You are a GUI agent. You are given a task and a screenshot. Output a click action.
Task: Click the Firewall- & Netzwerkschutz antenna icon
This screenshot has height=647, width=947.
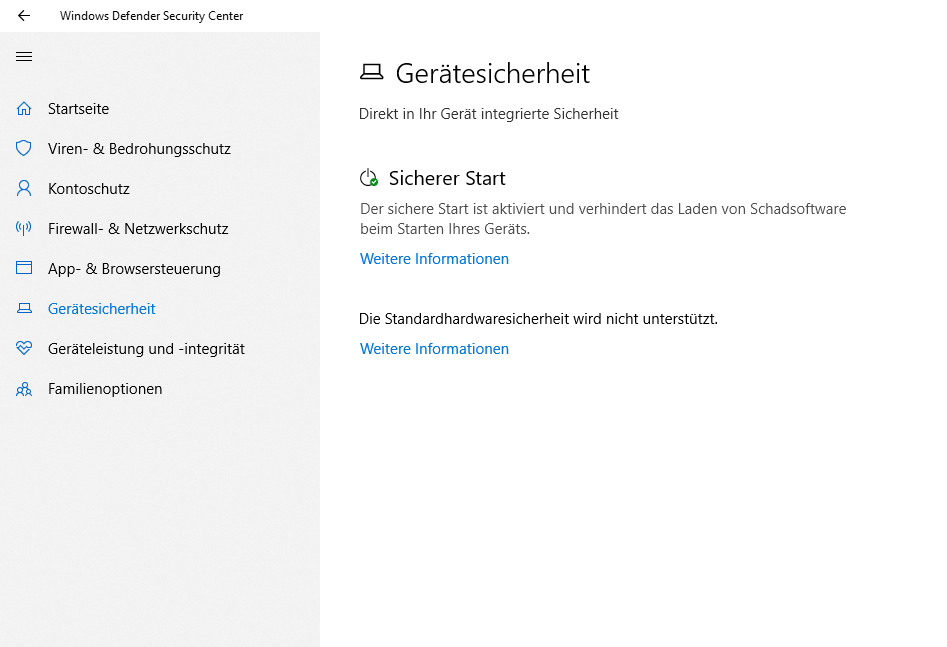click(x=24, y=228)
